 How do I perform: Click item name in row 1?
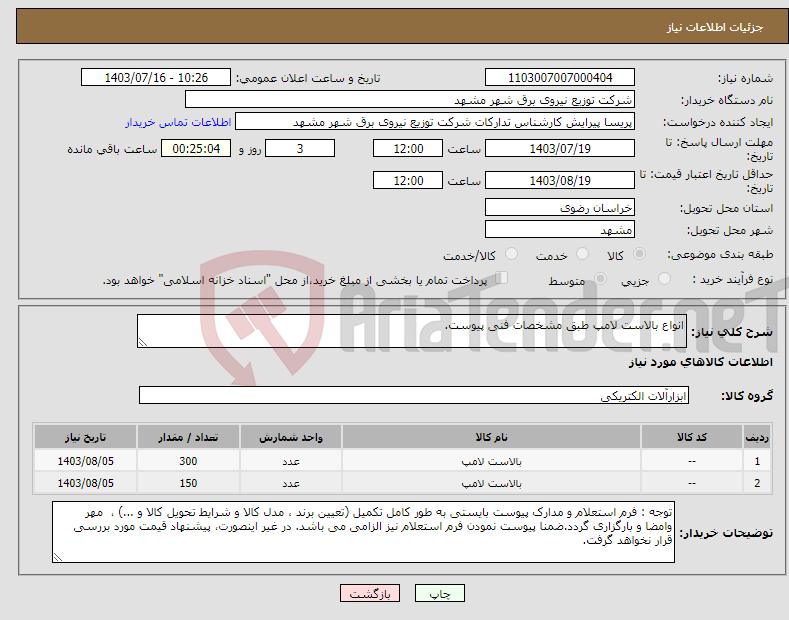pyautogui.click(x=491, y=461)
